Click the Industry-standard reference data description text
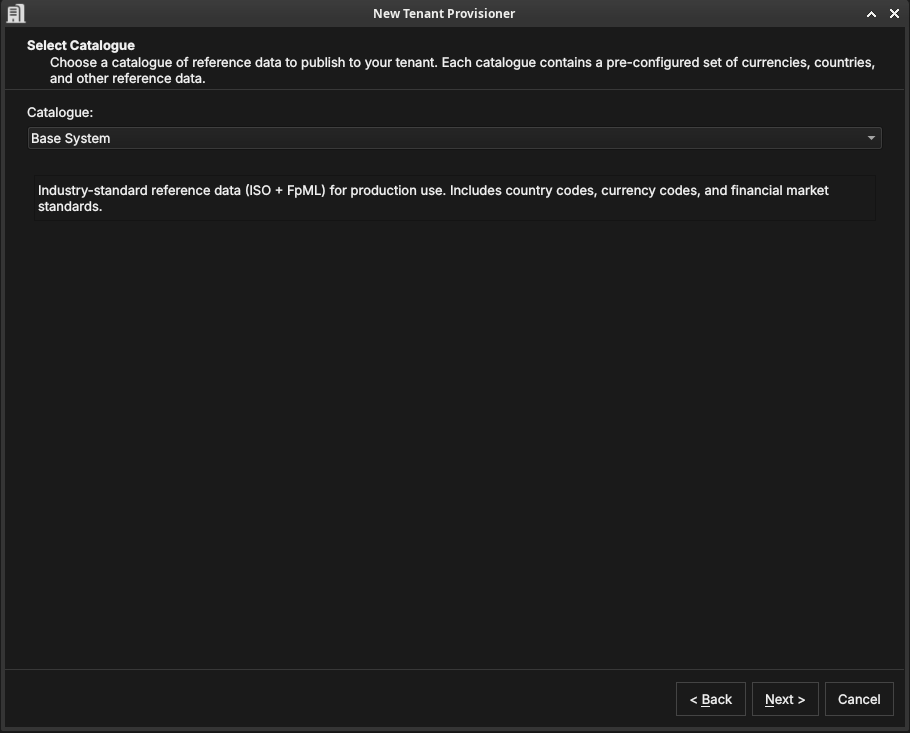Image resolution: width=910 pixels, height=733 pixels. pos(433,198)
